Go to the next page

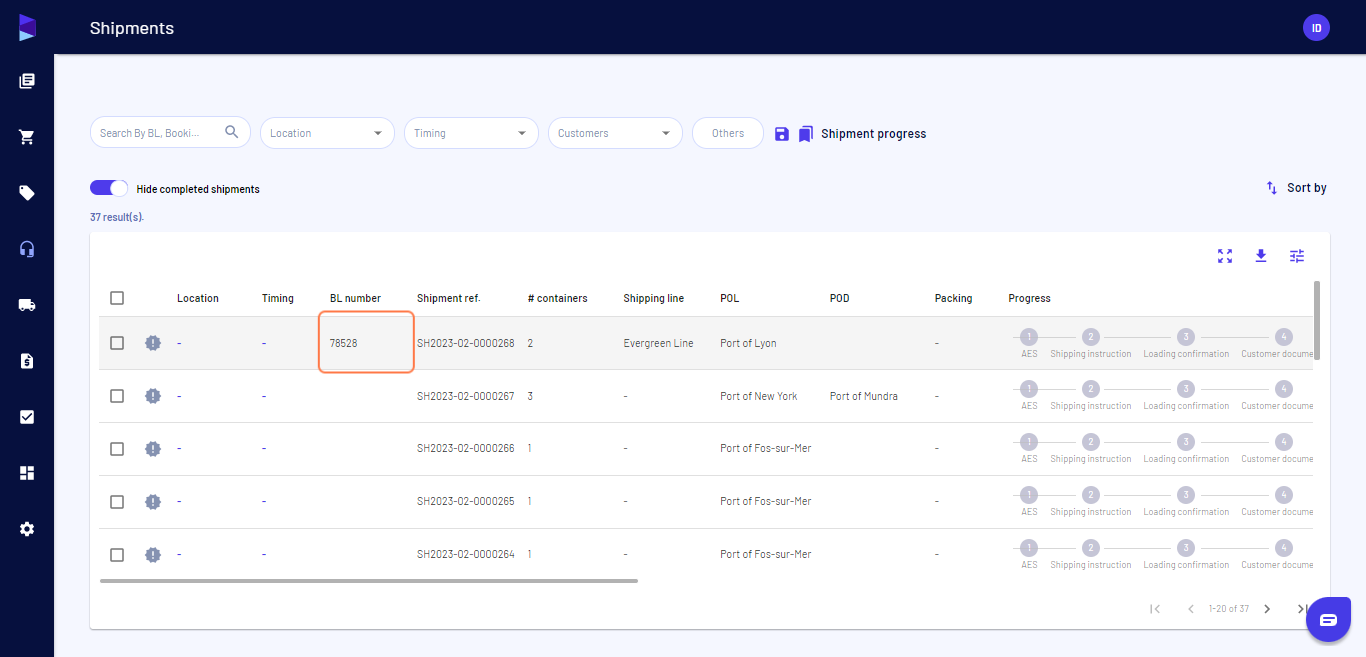[x=1267, y=609]
